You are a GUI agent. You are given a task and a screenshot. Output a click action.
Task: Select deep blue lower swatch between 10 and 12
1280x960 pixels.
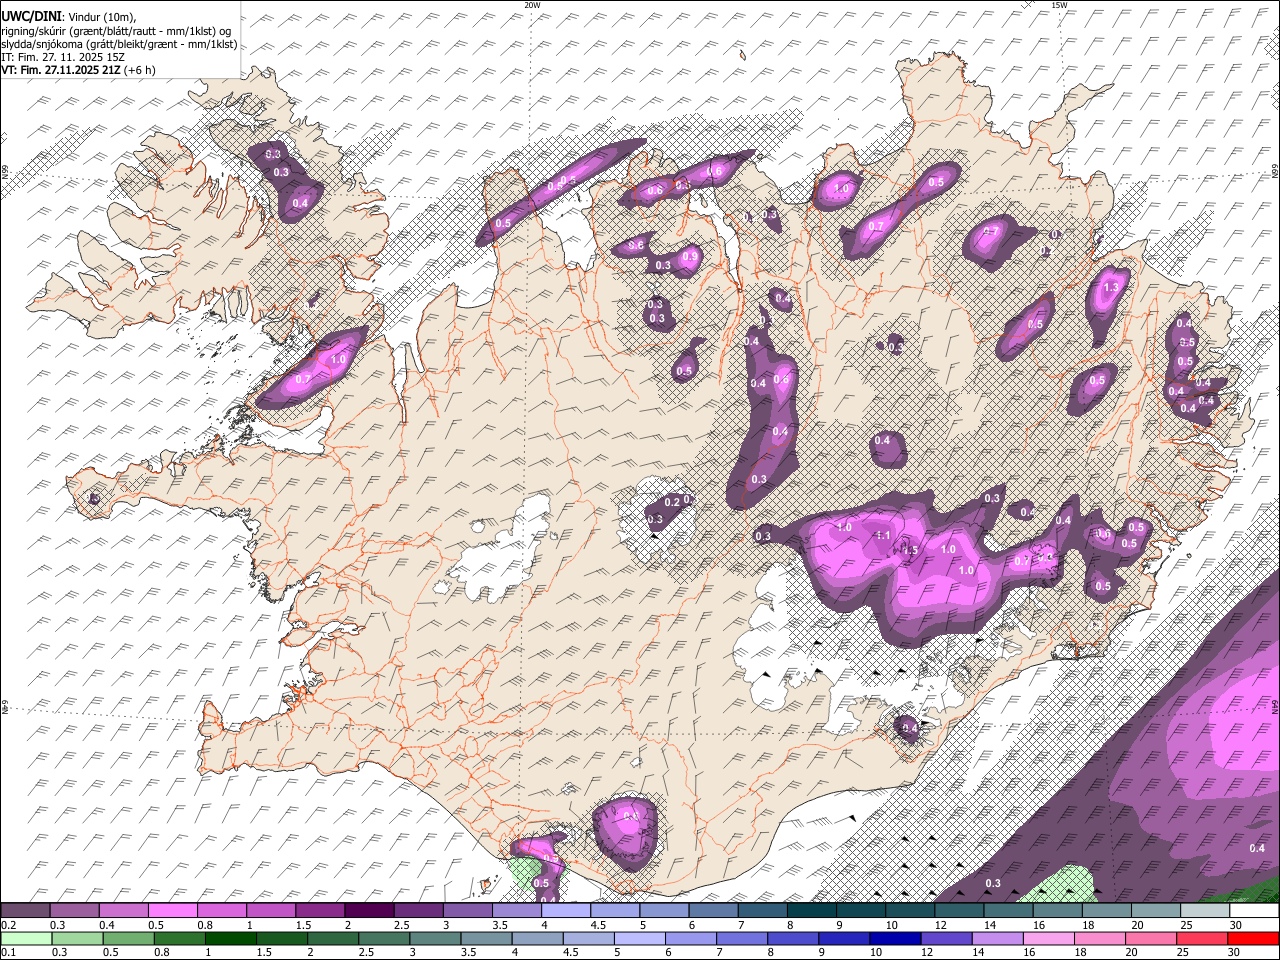896,938
